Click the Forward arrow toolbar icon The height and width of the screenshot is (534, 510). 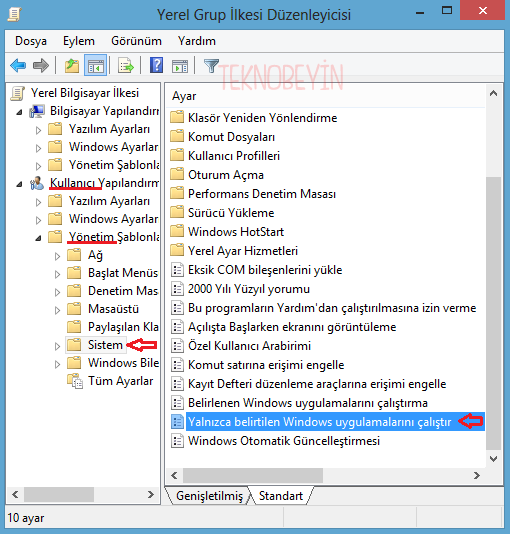point(41,65)
